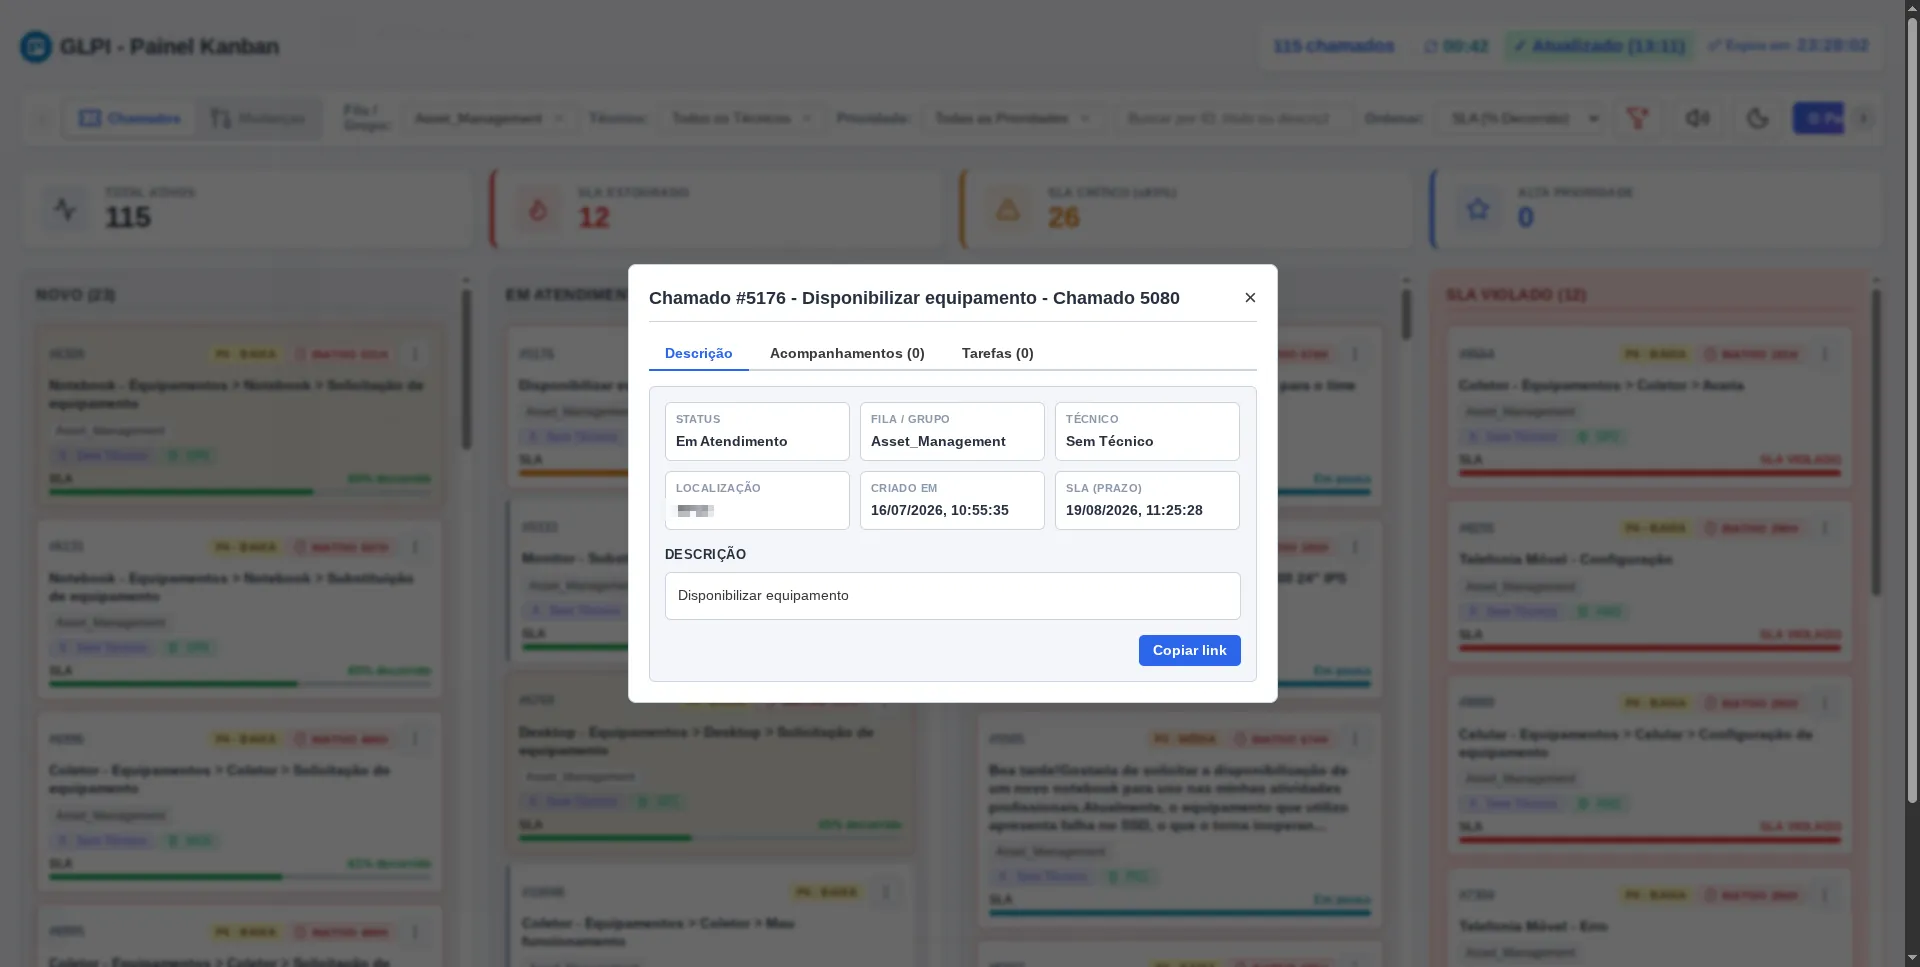Switch to the Mudanças view tab
Screen dimensions: 1920x967
click(258, 118)
